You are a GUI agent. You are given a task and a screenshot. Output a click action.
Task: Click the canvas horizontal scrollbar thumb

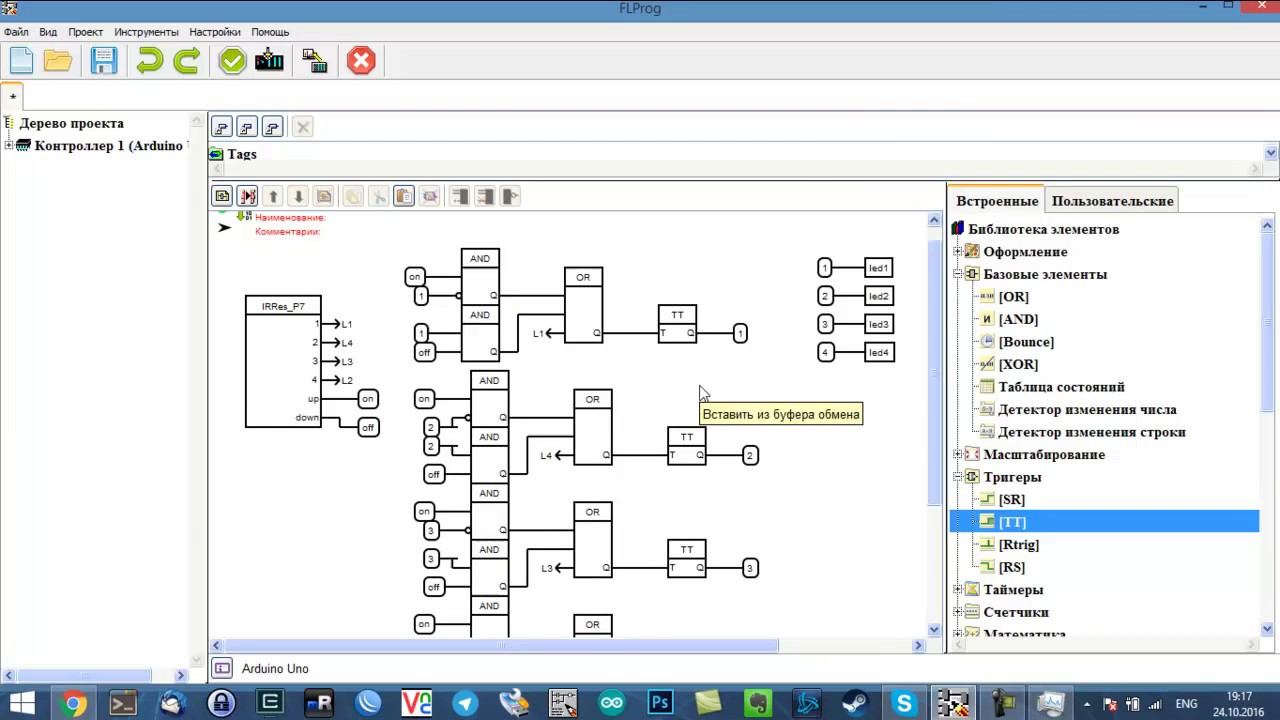tap(500, 646)
